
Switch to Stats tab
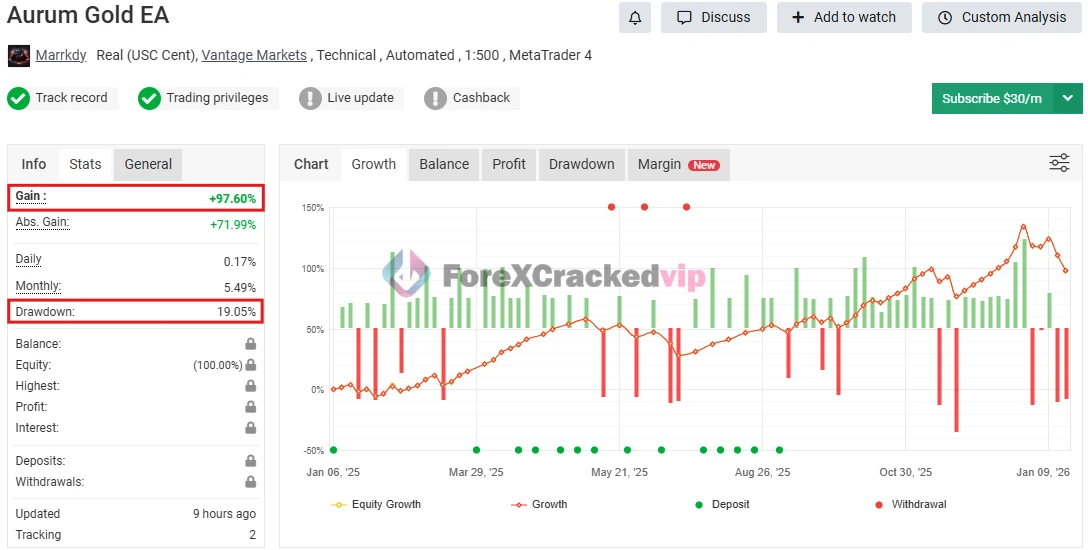(x=85, y=164)
